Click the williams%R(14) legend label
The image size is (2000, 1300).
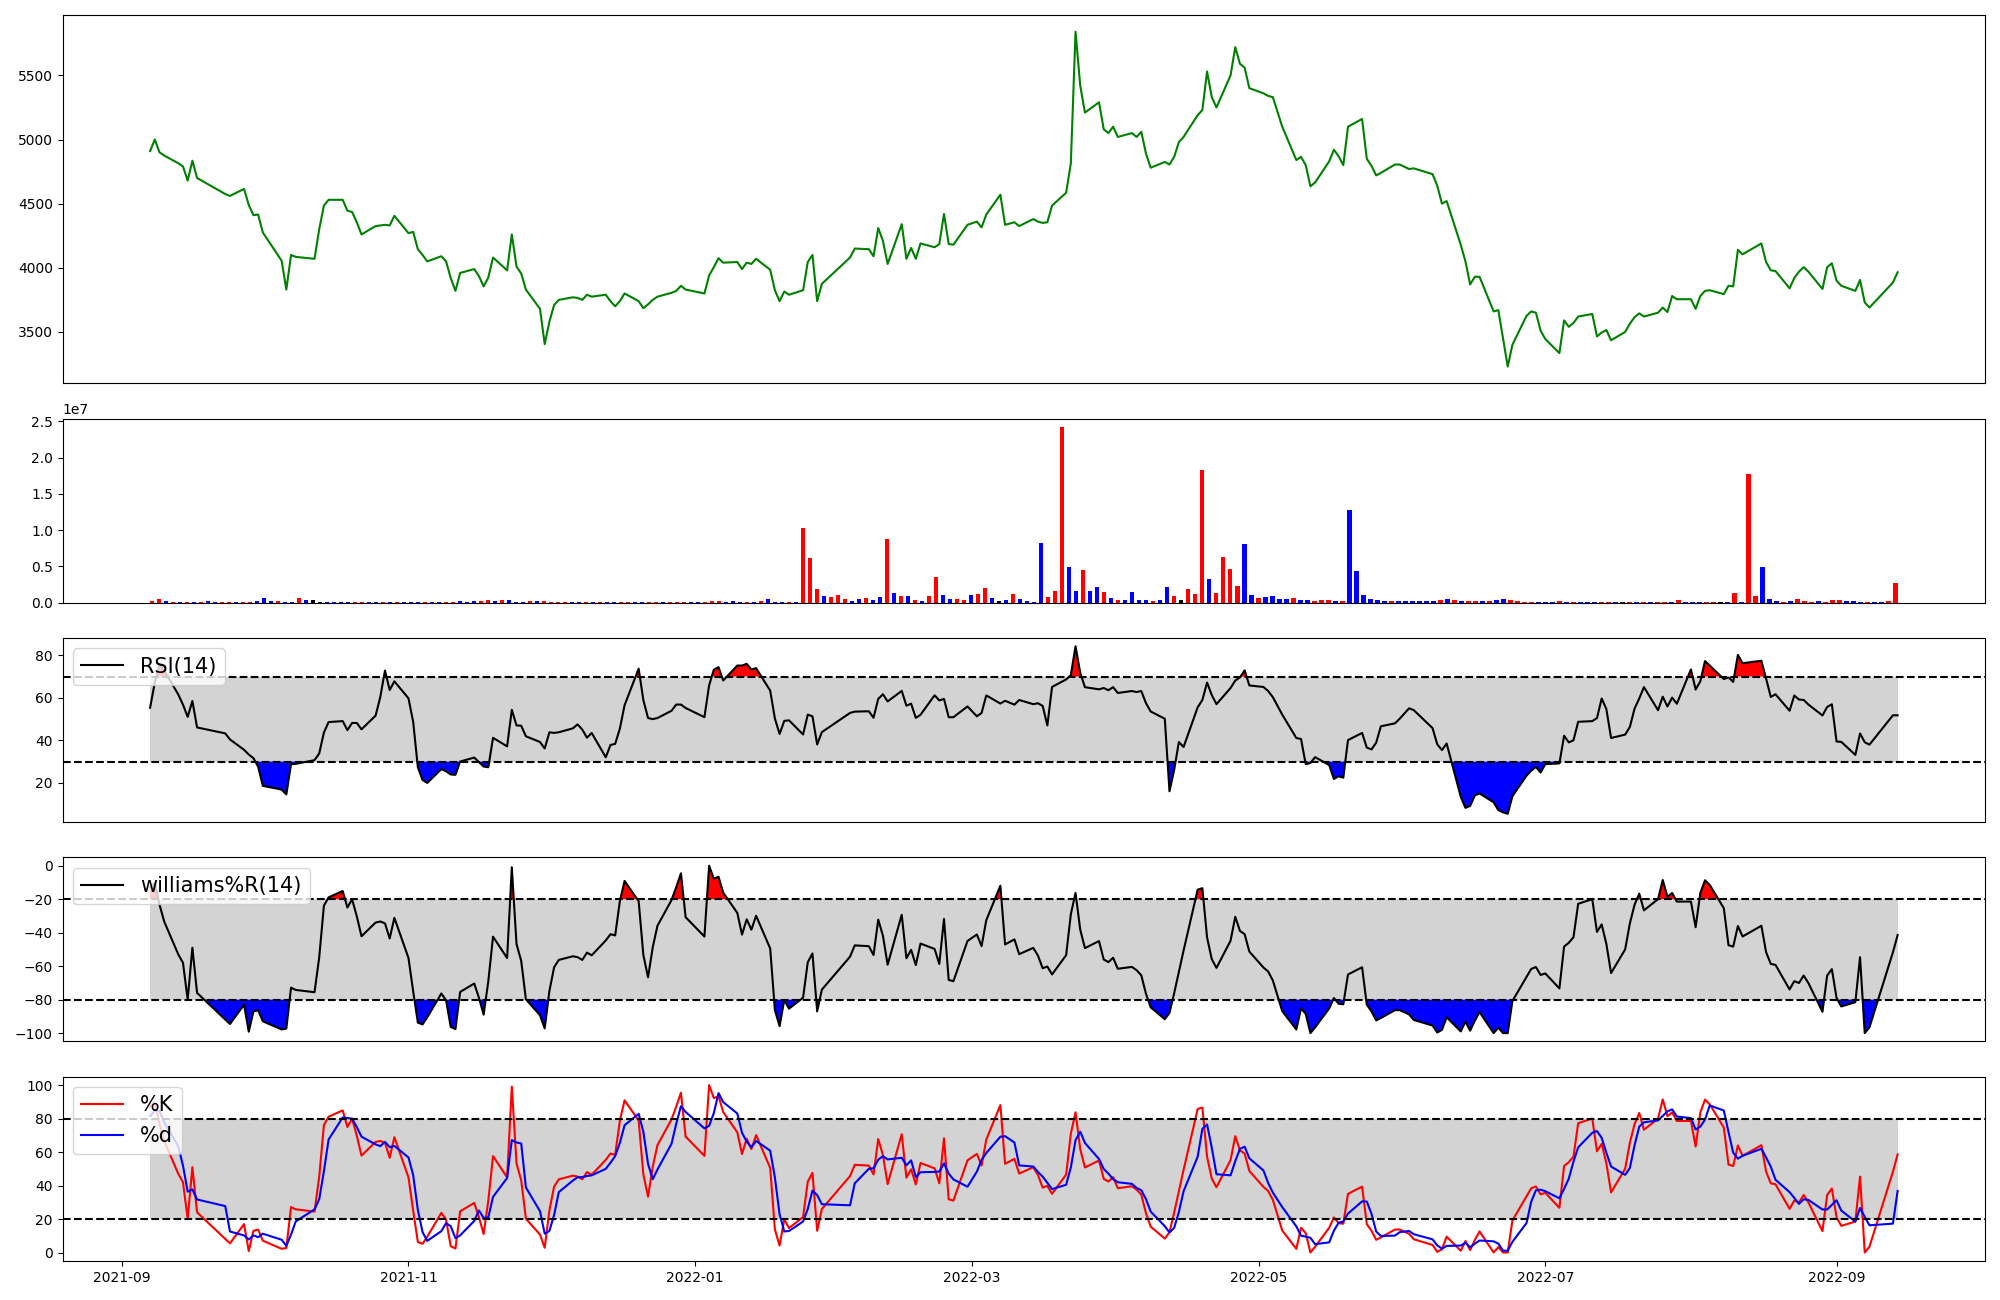220,885
